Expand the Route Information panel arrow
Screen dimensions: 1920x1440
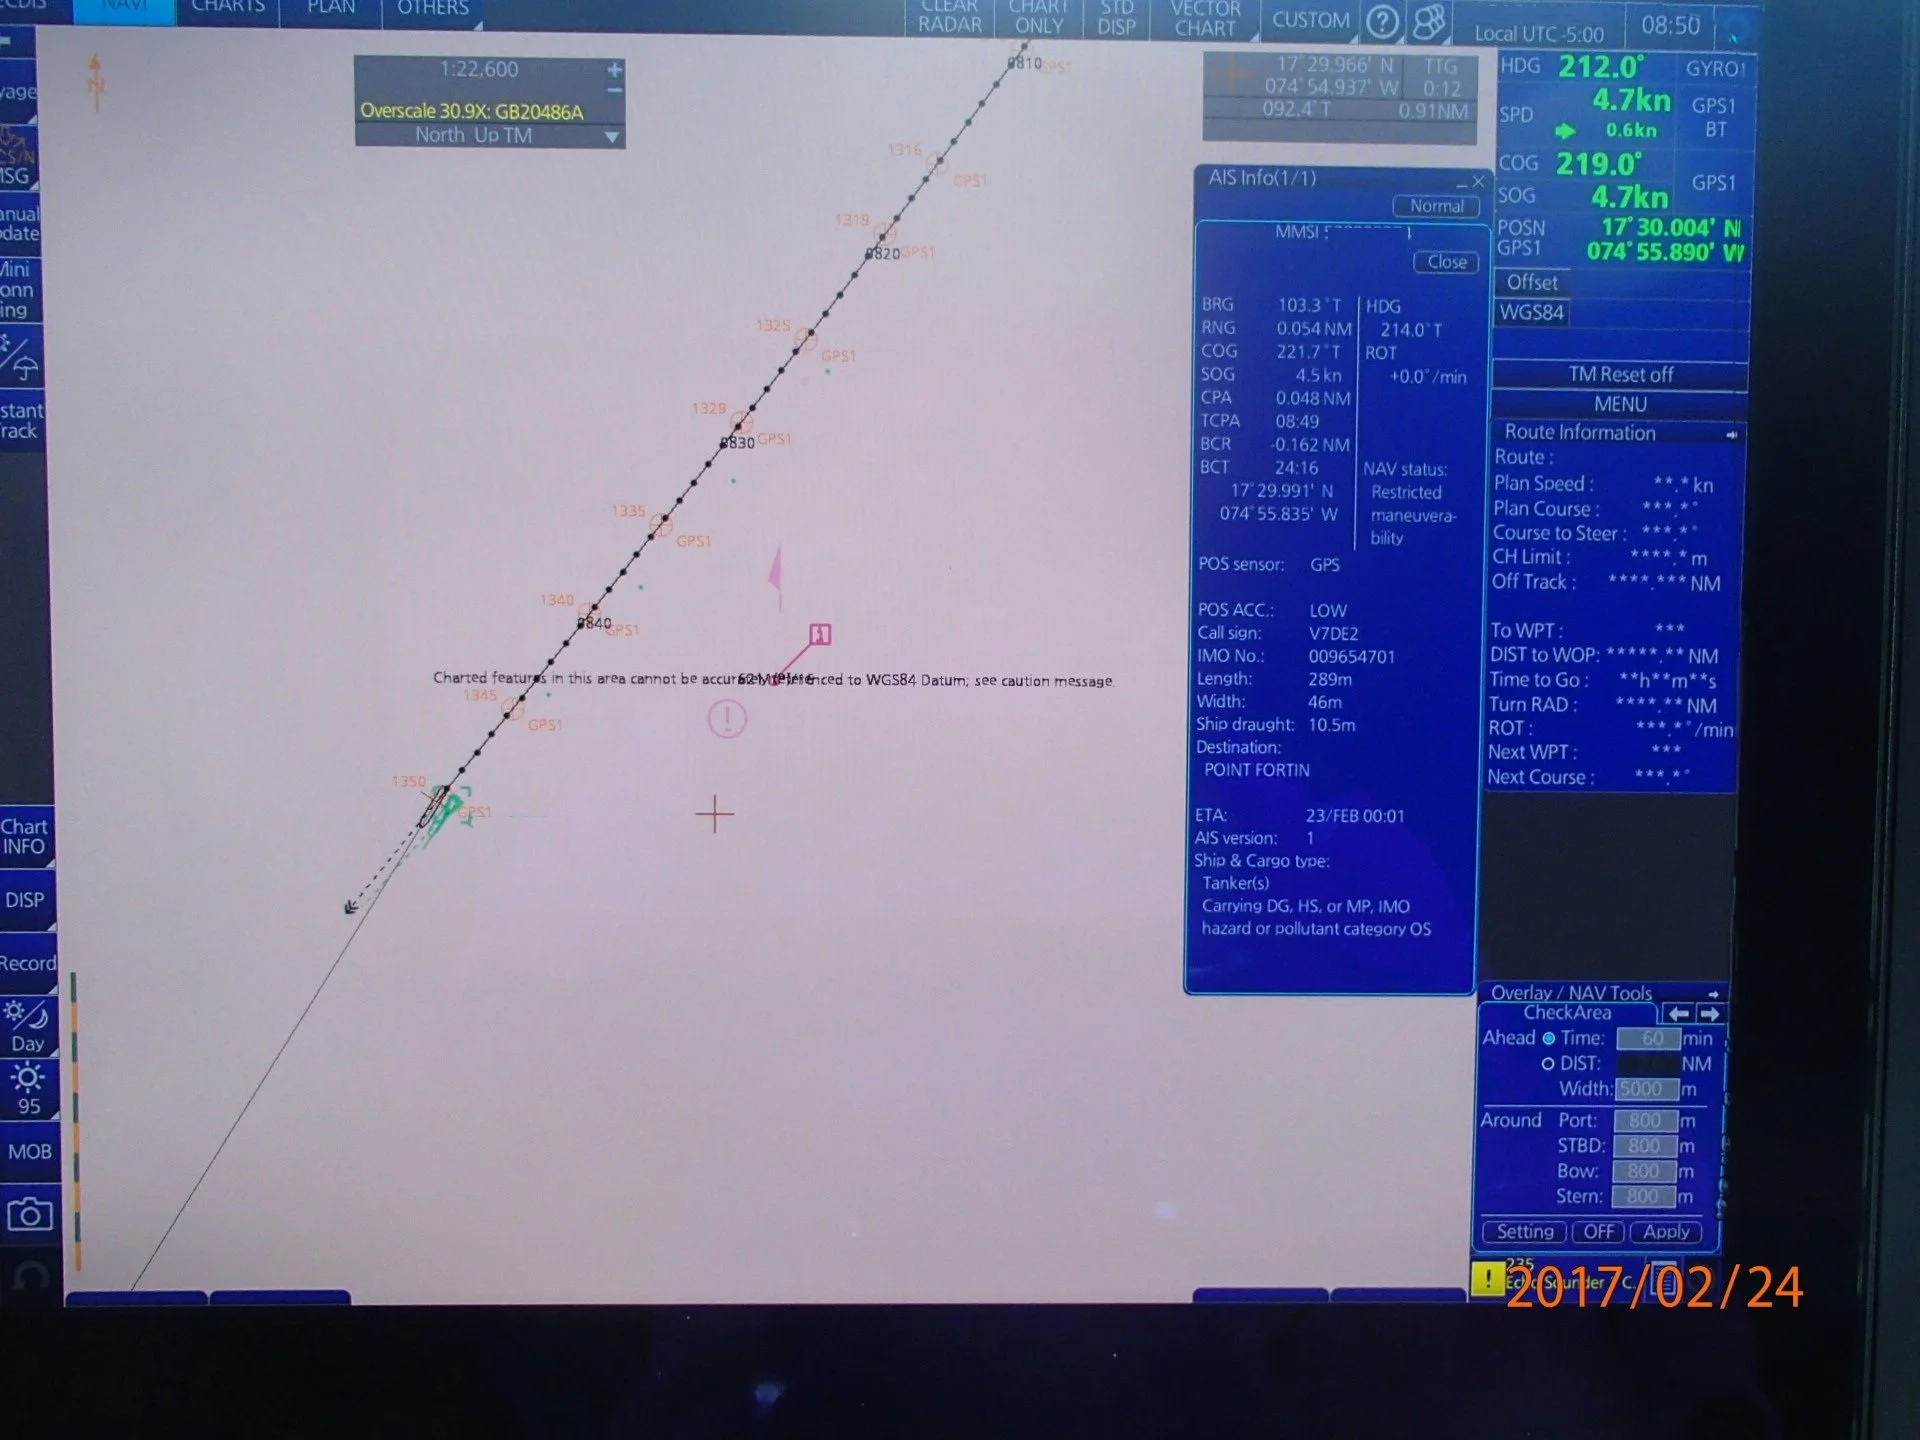[1731, 434]
